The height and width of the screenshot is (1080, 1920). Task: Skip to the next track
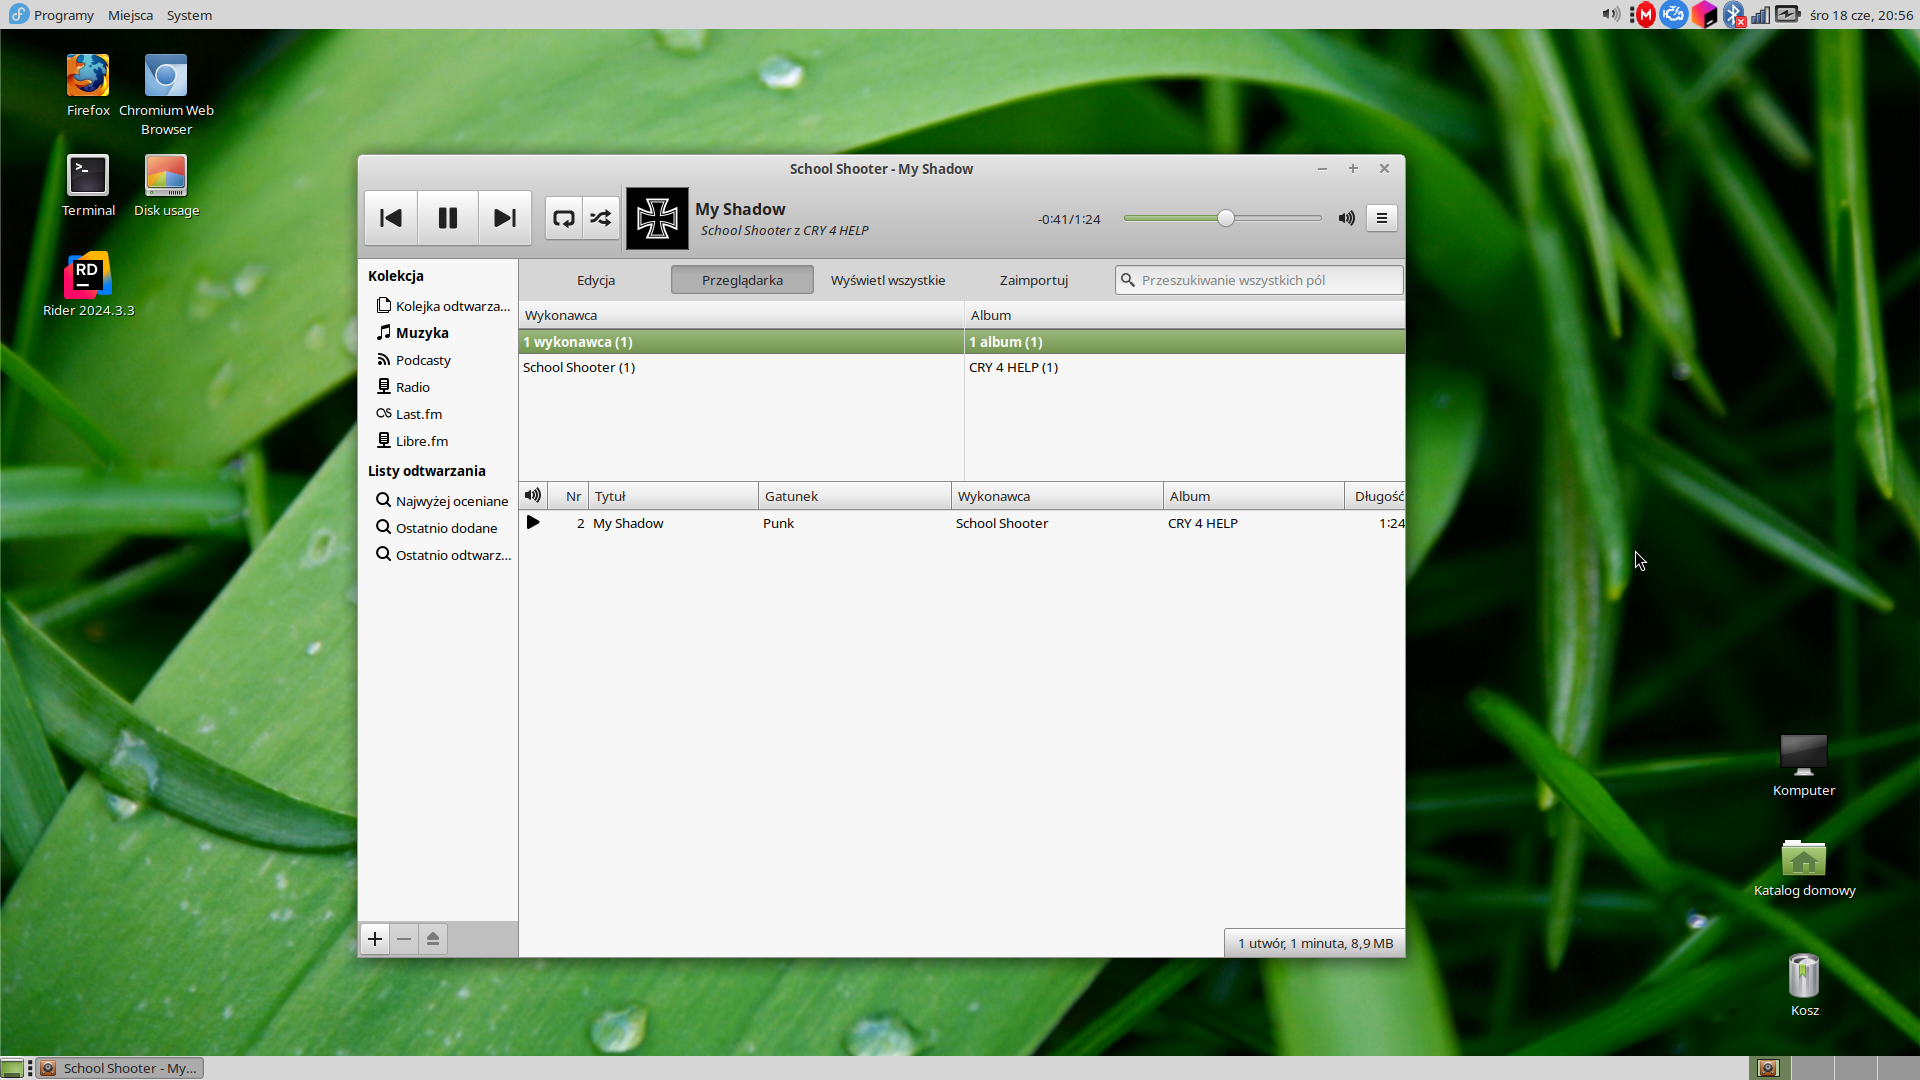tap(505, 218)
